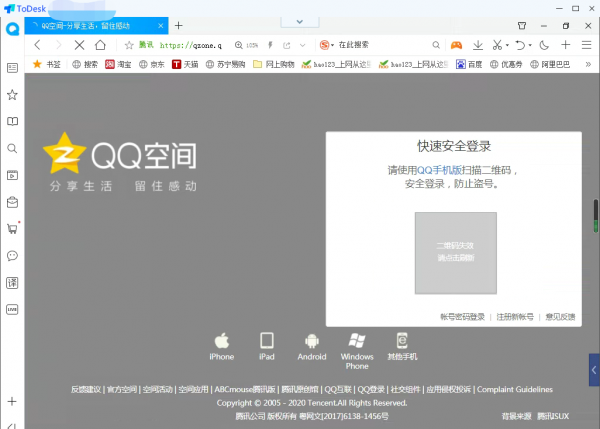Screen dimensions: 600x429
Task: Open the reading book sidebar icon
Action: pyautogui.click(x=12, y=121)
